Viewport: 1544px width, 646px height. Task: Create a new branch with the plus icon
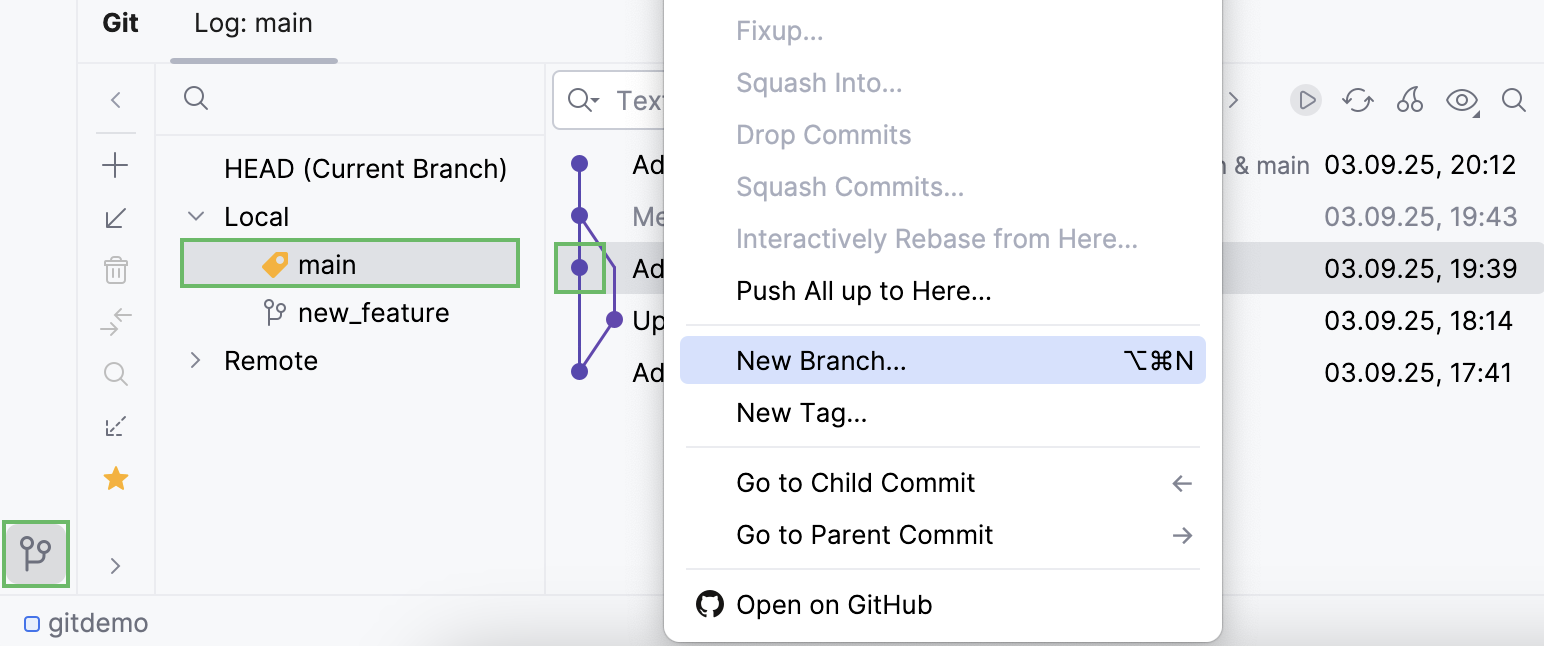115,164
